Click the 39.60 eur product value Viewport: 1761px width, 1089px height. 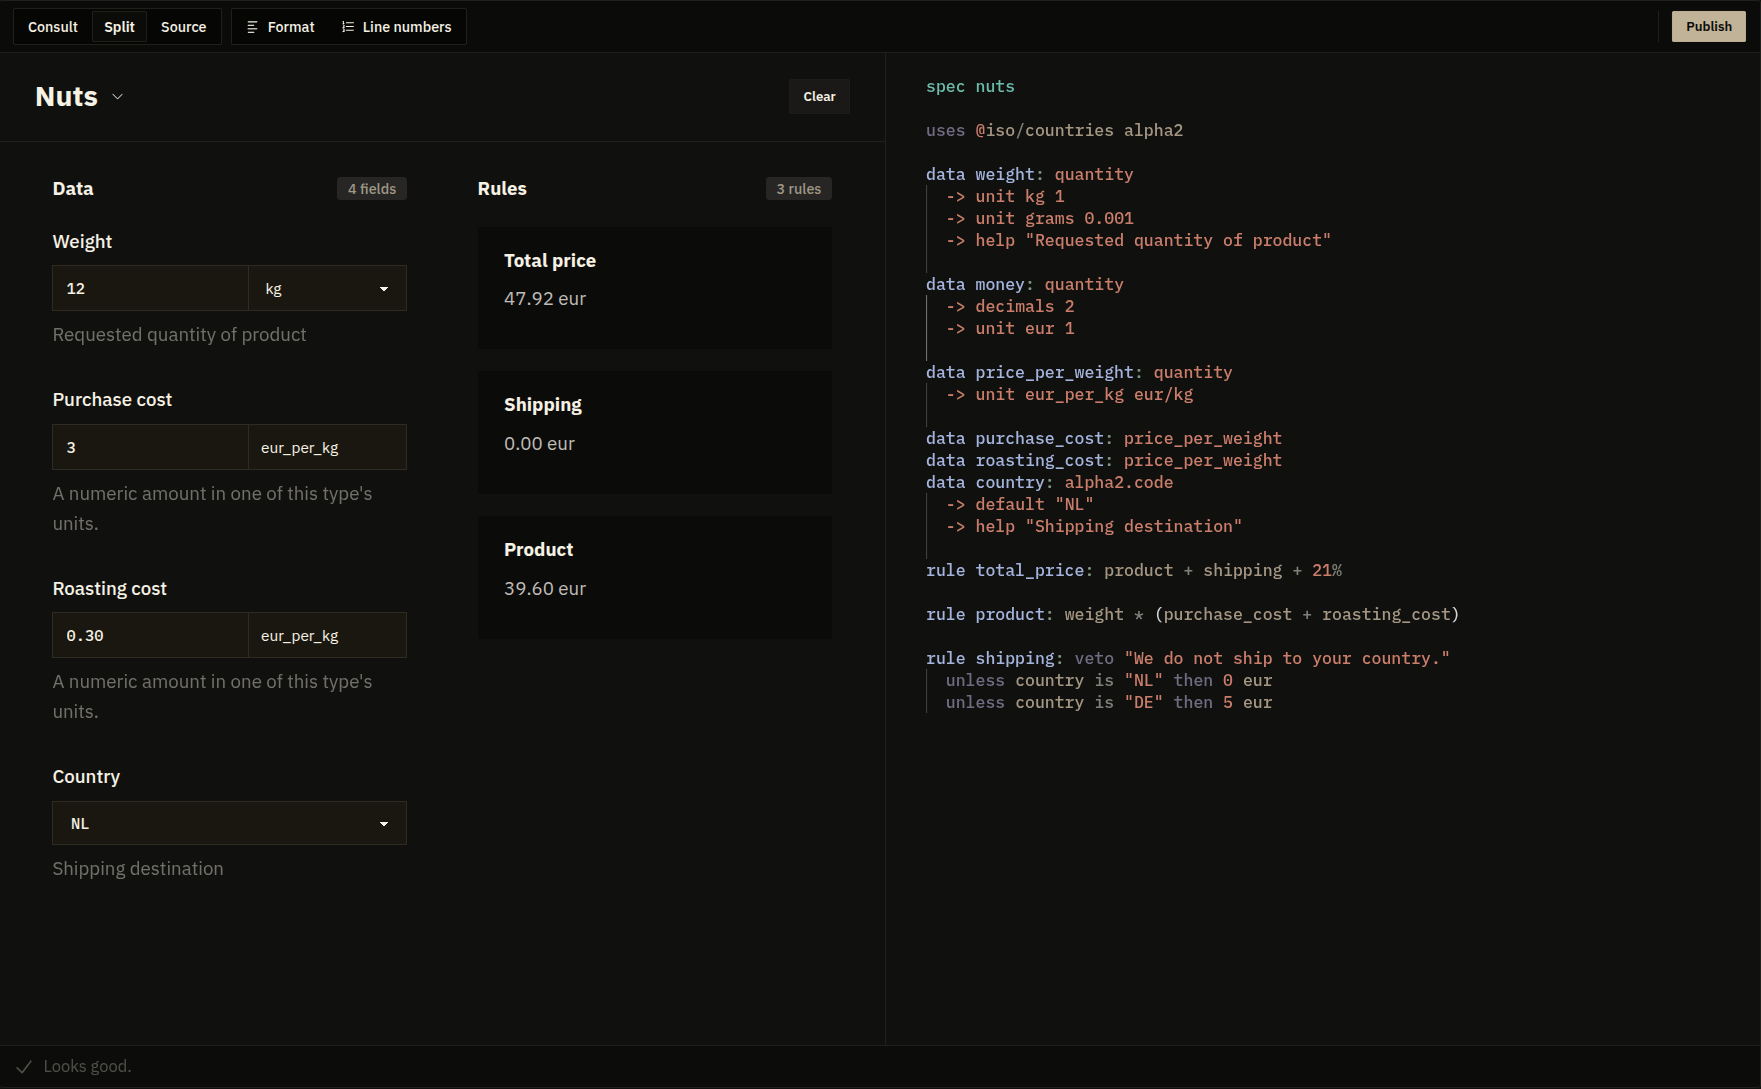(x=545, y=589)
